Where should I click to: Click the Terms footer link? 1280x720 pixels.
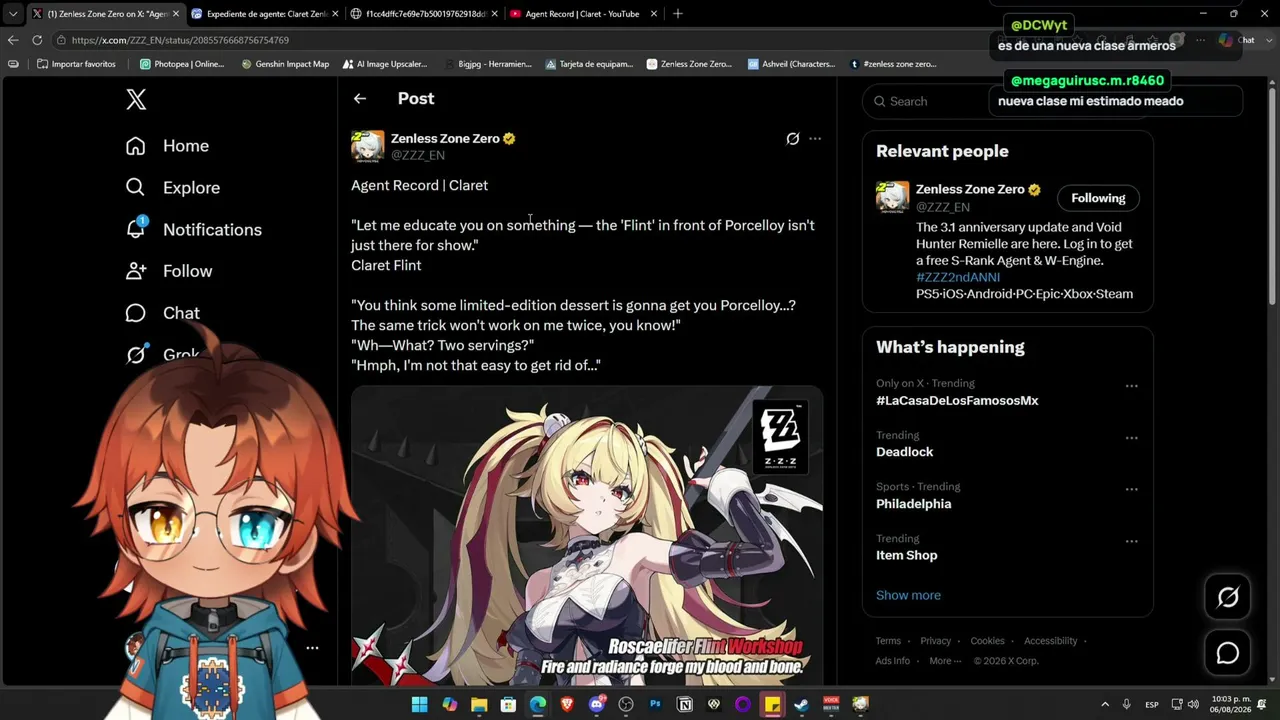click(x=888, y=641)
